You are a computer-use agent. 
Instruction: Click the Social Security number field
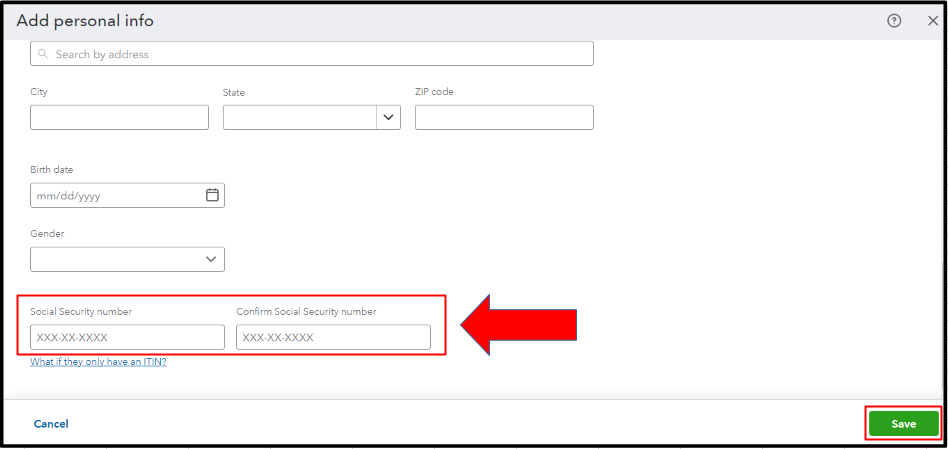point(128,337)
